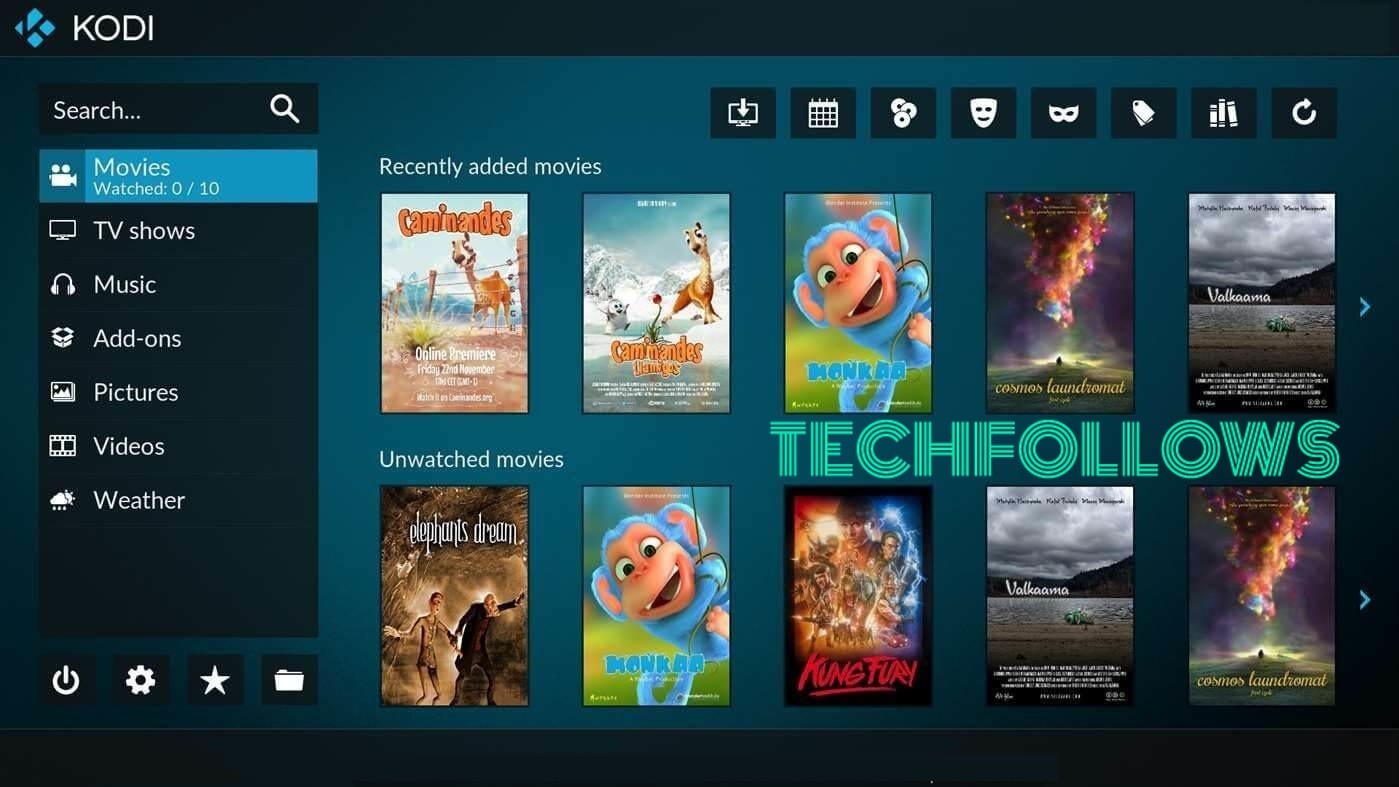1399x787 pixels.
Task: Show more recently added movies arrow
Action: tap(1365, 307)
